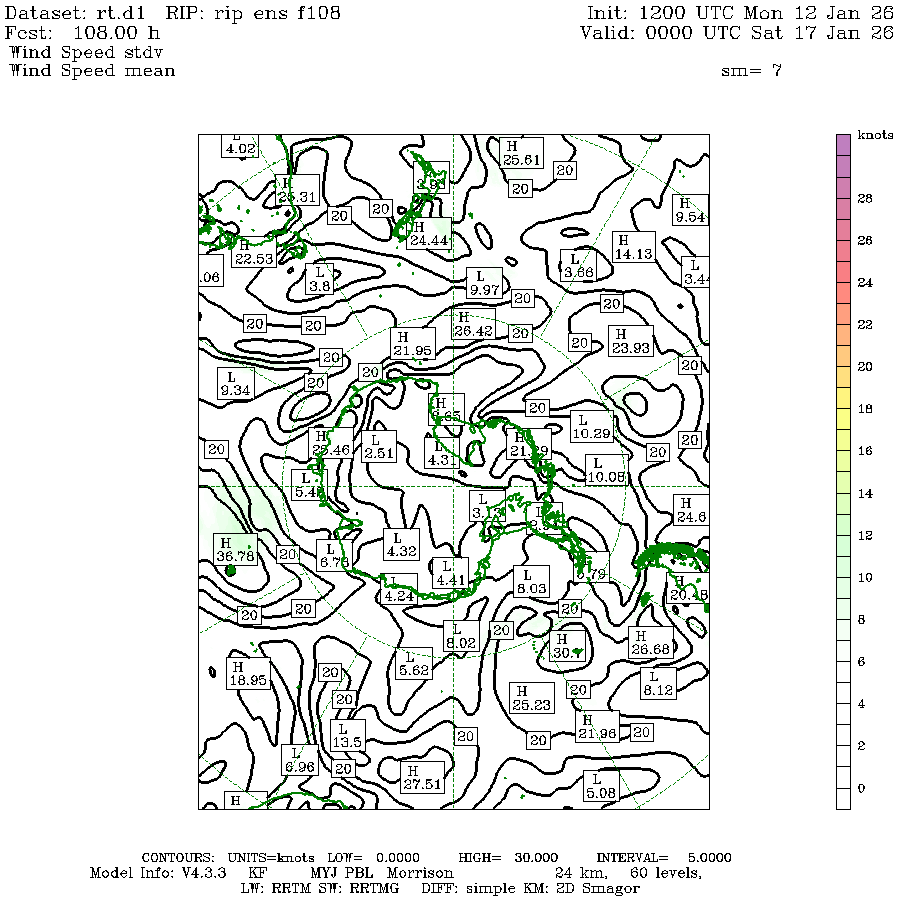Click the 'L 4.31' minimum label
Viewport: 900px width, 900px height.
pos(442,453)
